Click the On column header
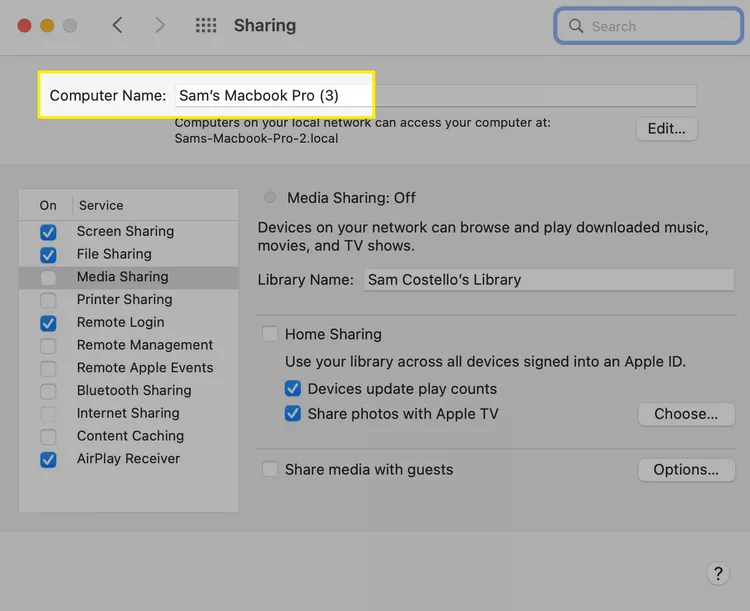This screenshot has width=750, height=611. [x=48, y=206]
